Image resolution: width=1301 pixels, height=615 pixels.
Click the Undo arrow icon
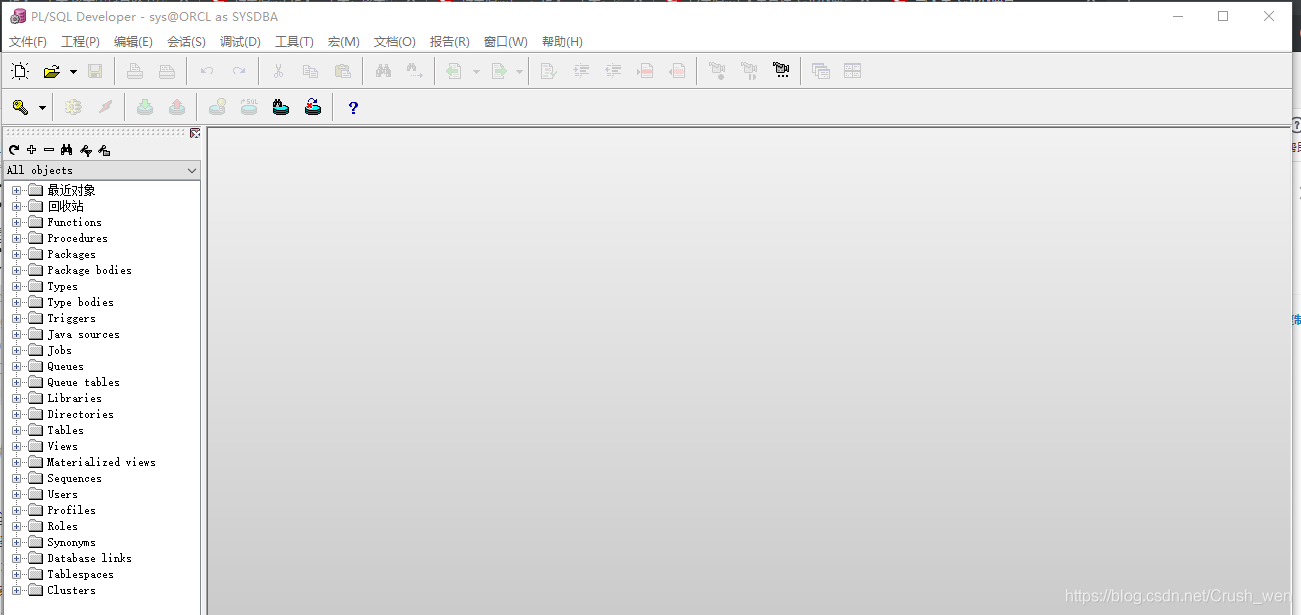pyautogui.click(x=207, y=71)
